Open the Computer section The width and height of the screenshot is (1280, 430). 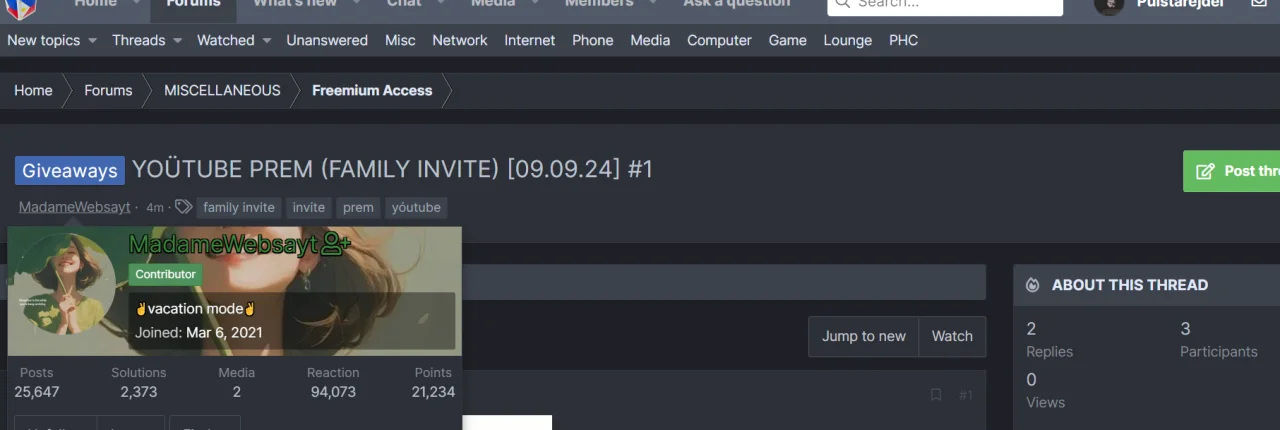[719, 40]
